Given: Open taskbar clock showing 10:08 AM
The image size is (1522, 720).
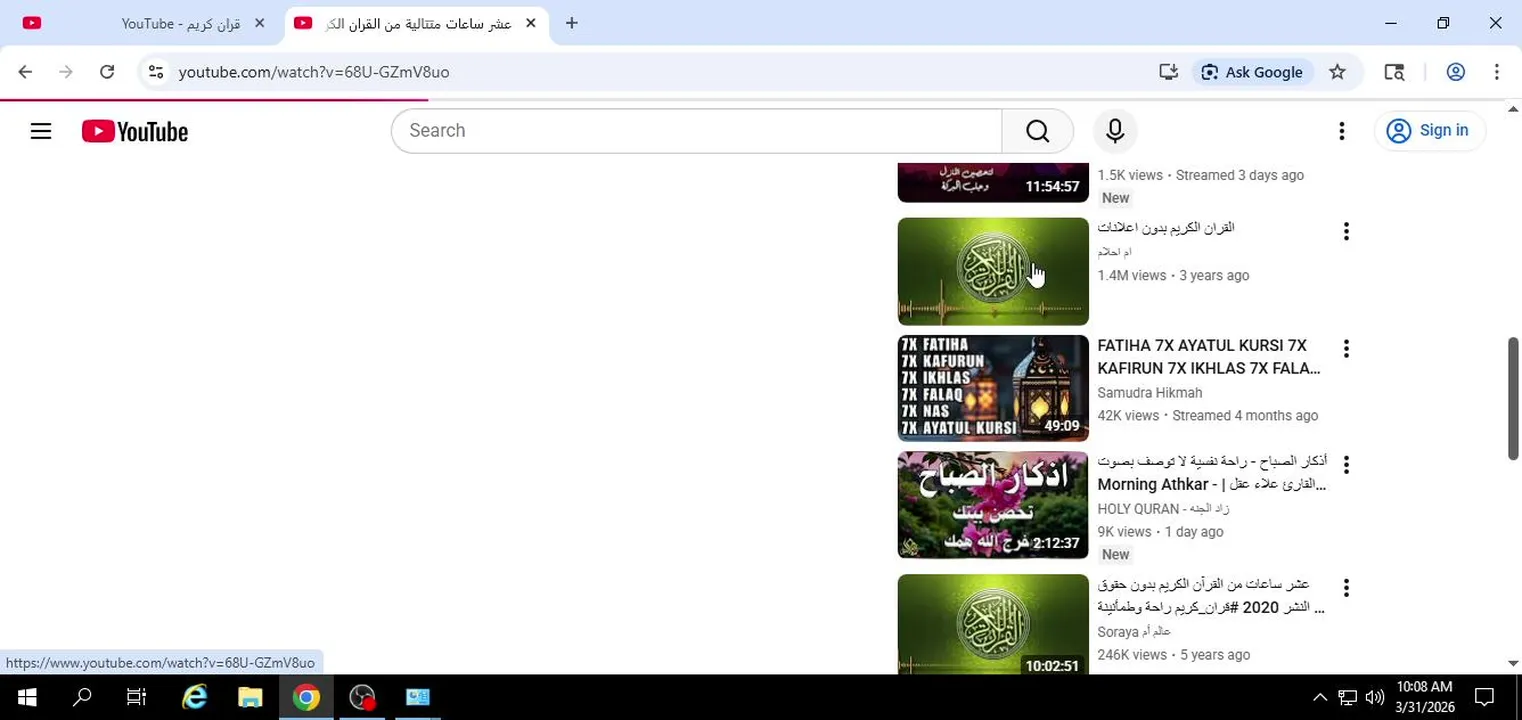Looking at the screenshot, I should click(x=1426, y=697).
